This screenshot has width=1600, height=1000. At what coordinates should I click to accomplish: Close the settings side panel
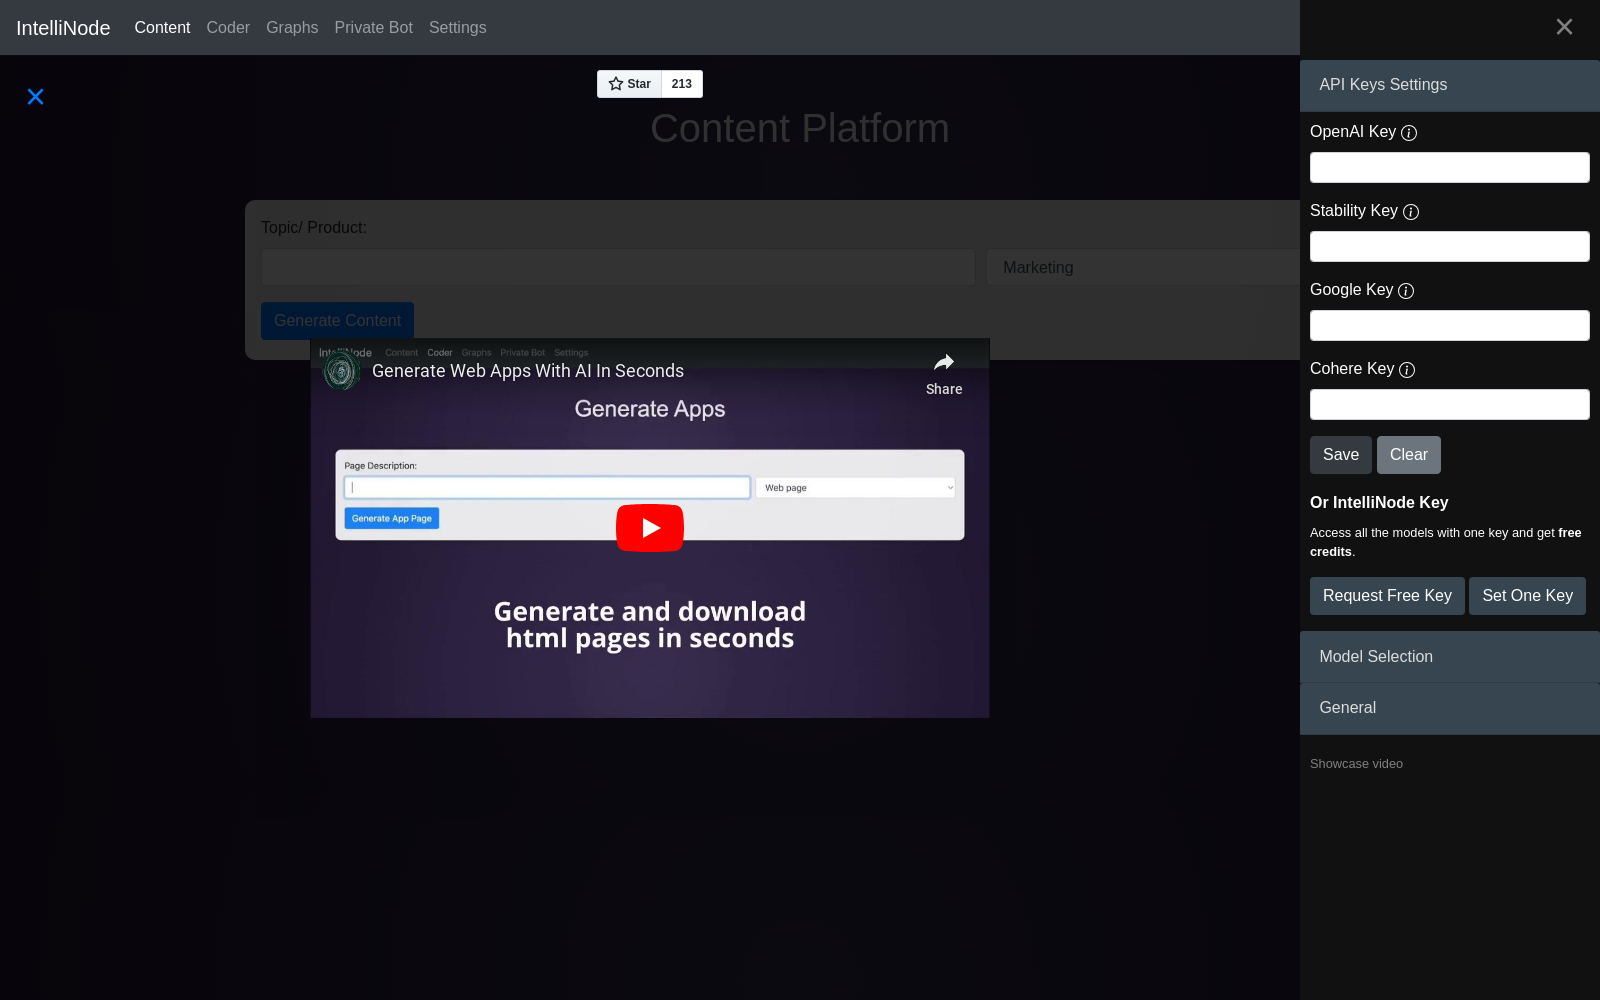(1564, 27)
